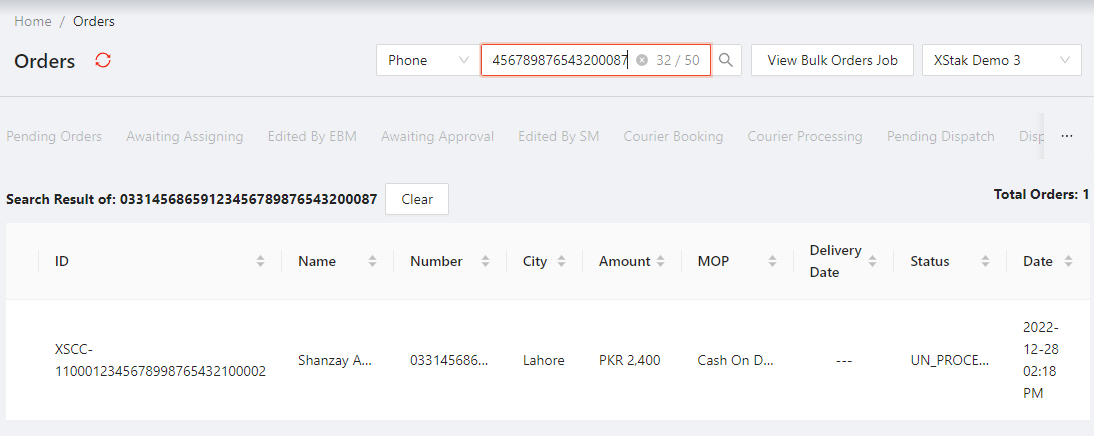The width and height of the screenshot is (1094, 436).
Task: Click inside the phone search input
Action: coord(560,60)
